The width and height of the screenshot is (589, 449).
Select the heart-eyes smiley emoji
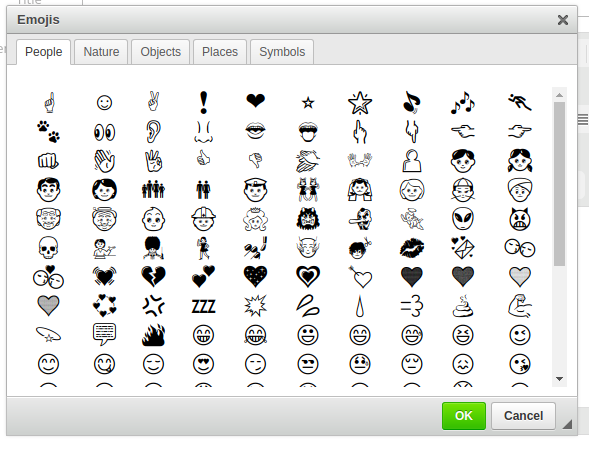pyautogui.click(x=203, y=364)
